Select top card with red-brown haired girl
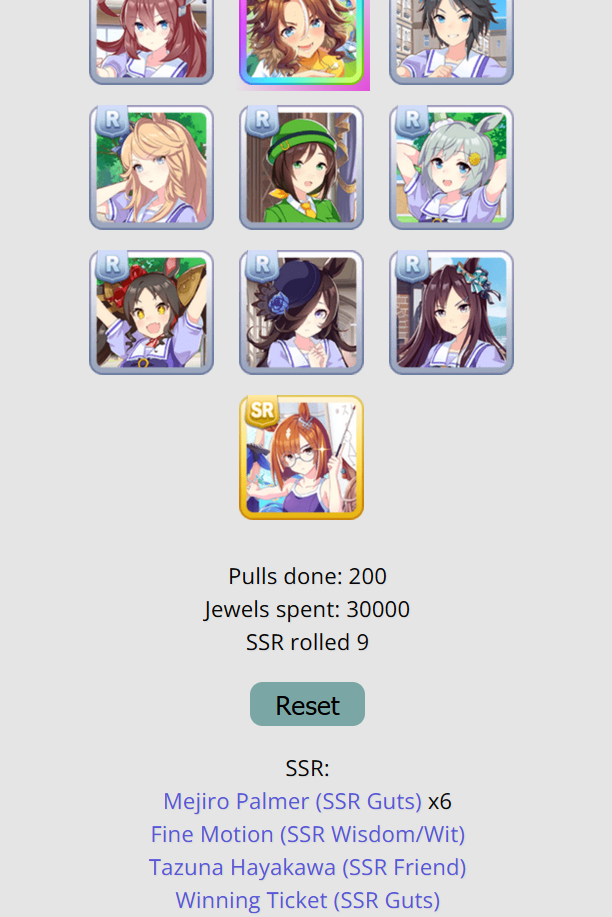The image size is (612, 917). (152, 41)
